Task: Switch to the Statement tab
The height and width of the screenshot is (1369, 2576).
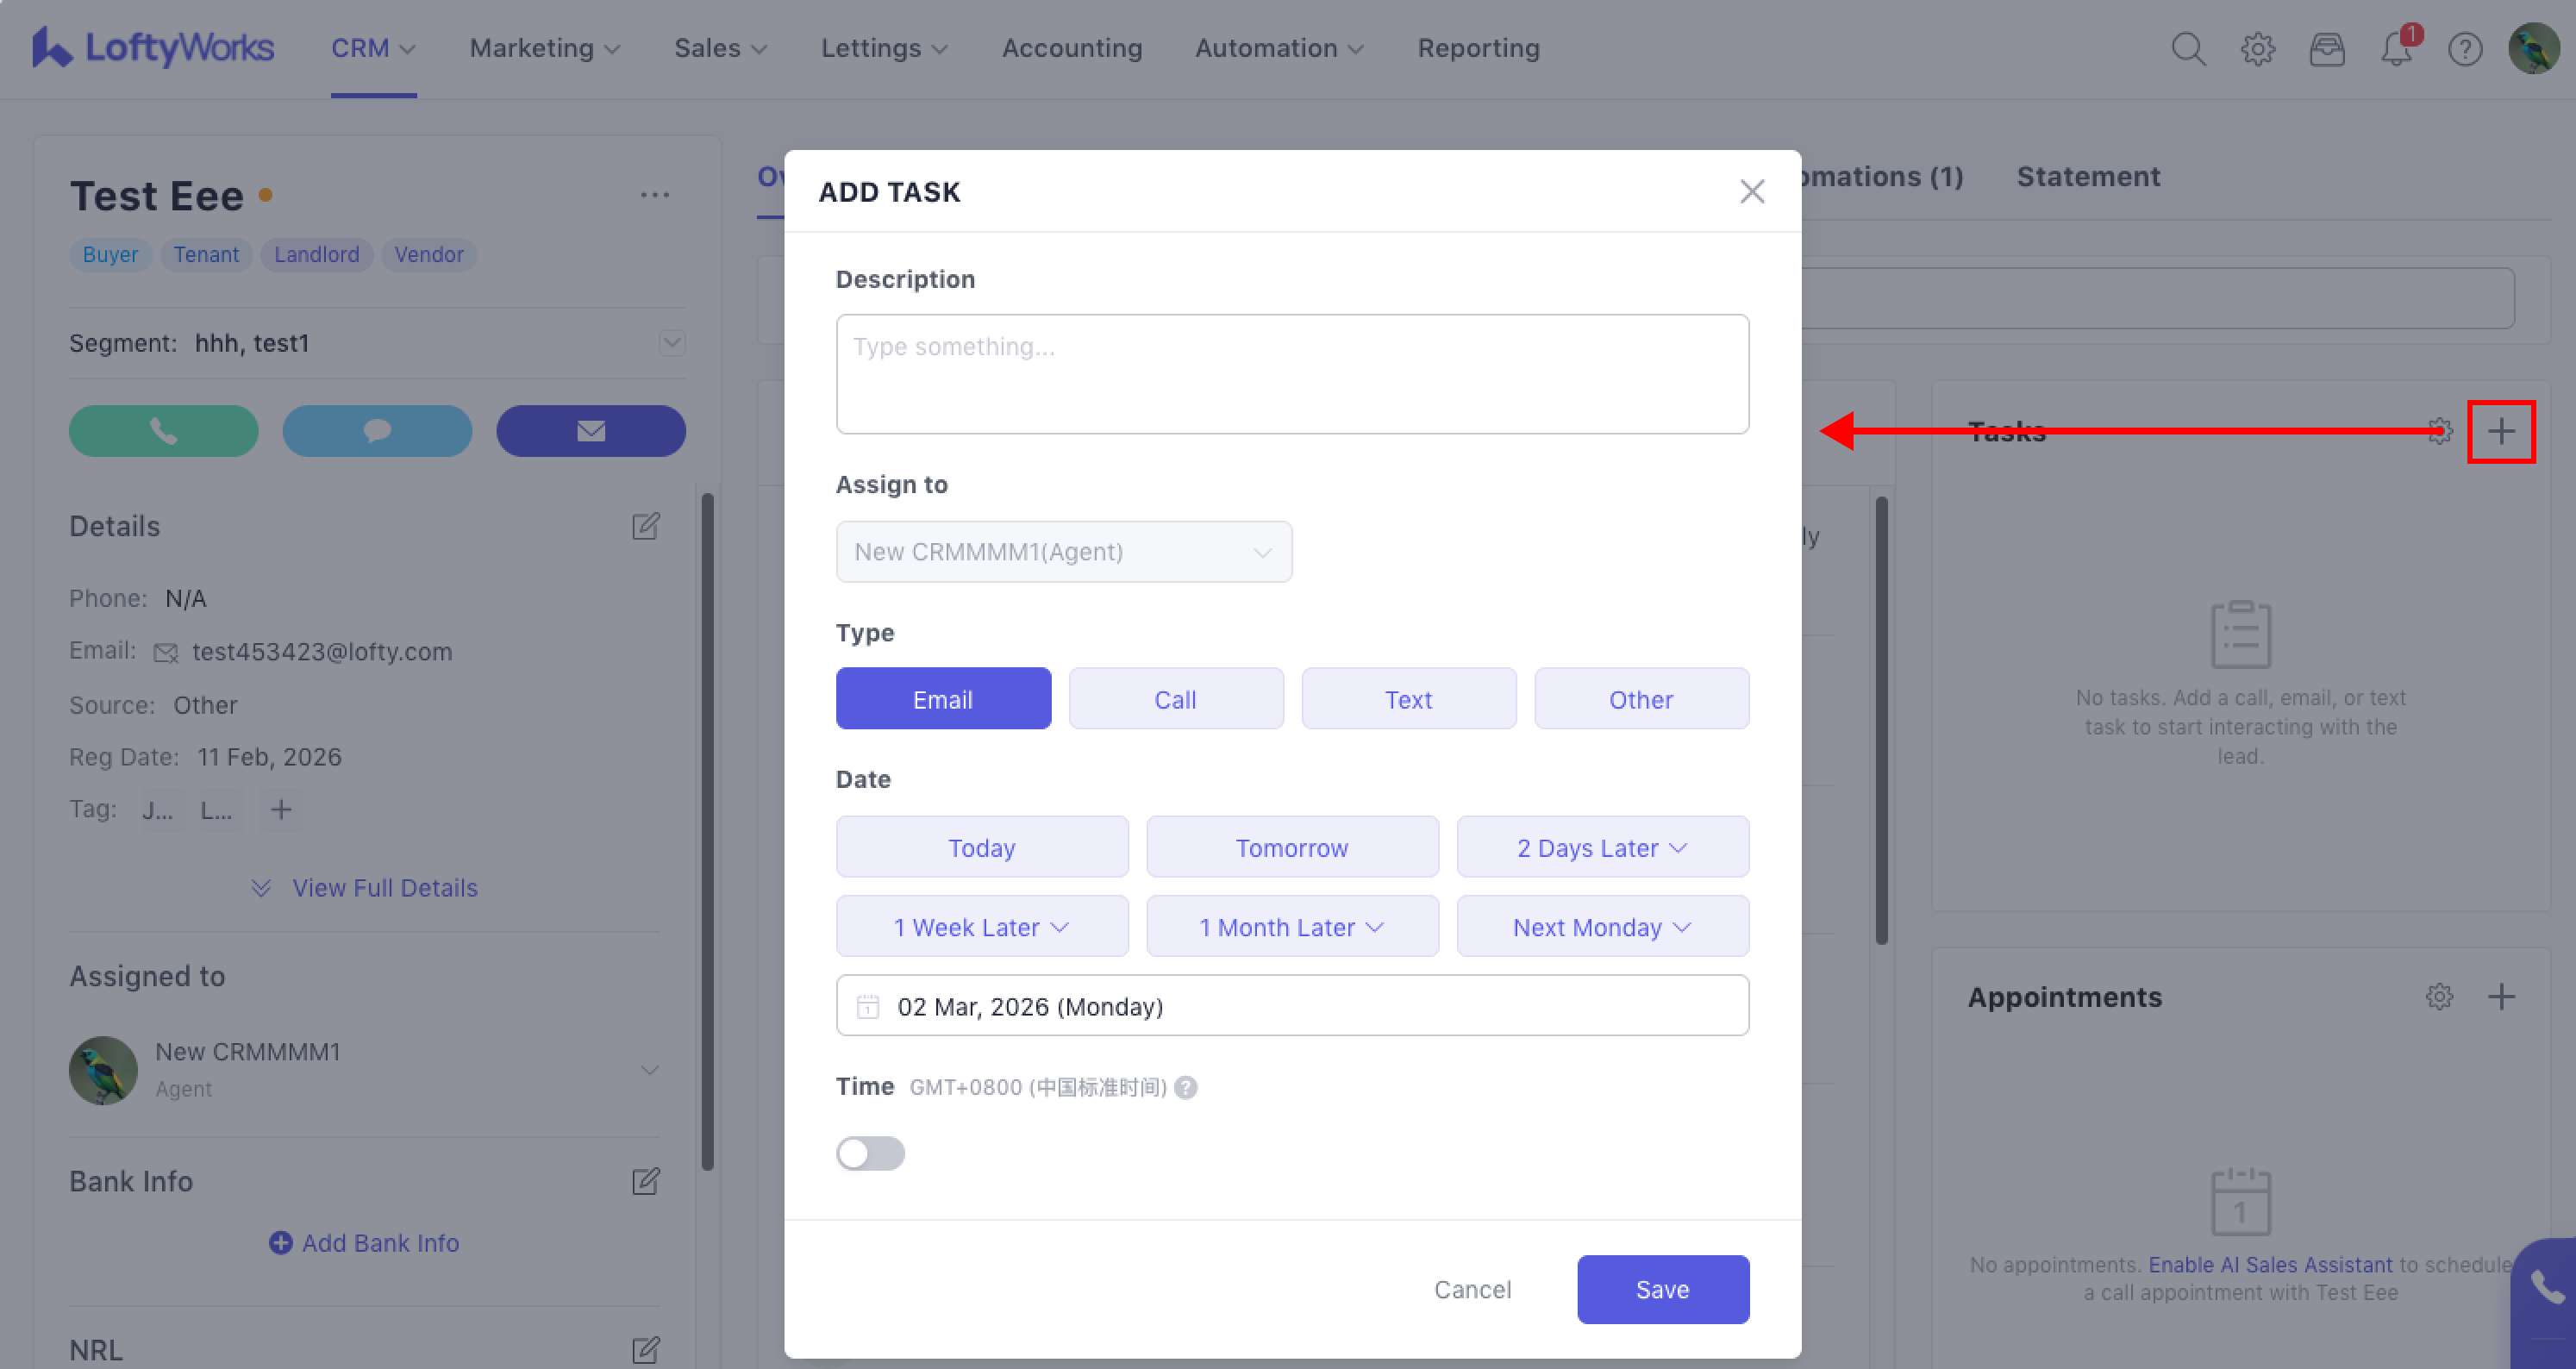Action: coord(2088,176)
